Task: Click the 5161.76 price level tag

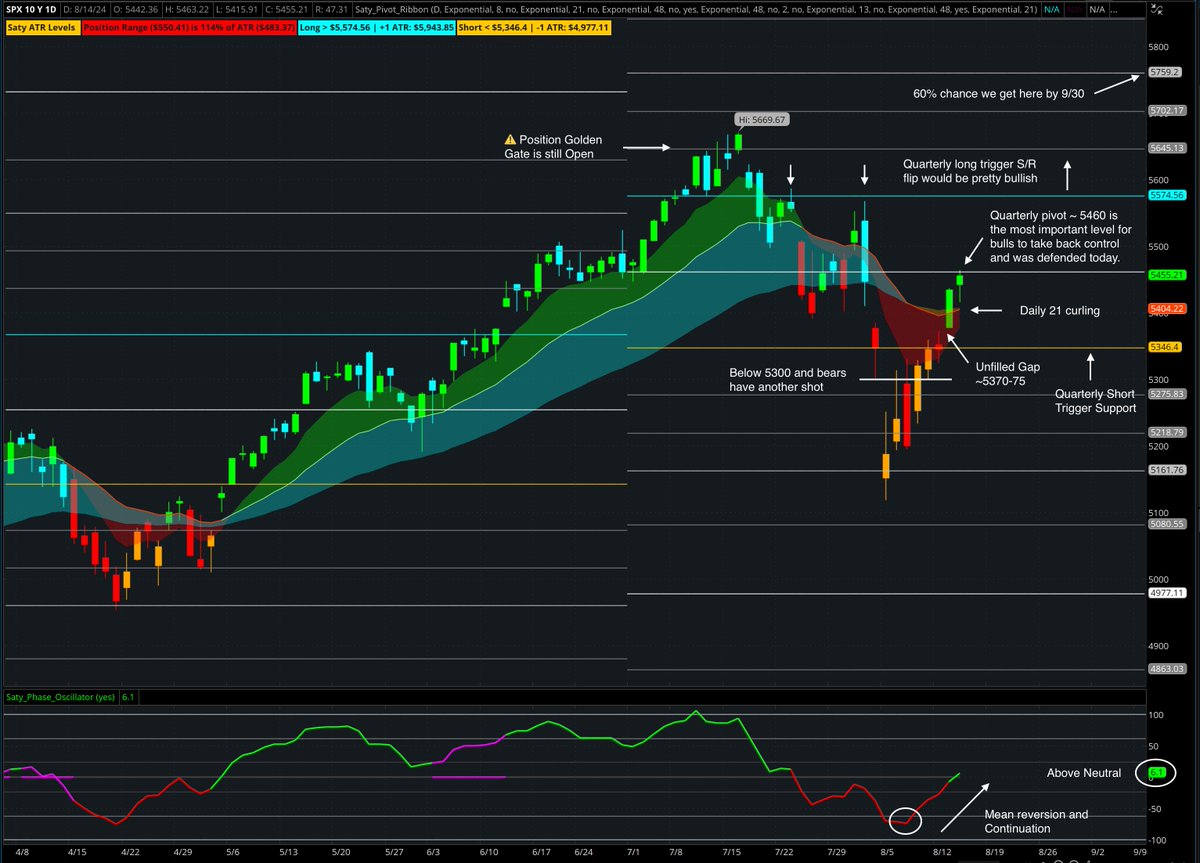Action: pyautogui.click(x=1168, y=470)
